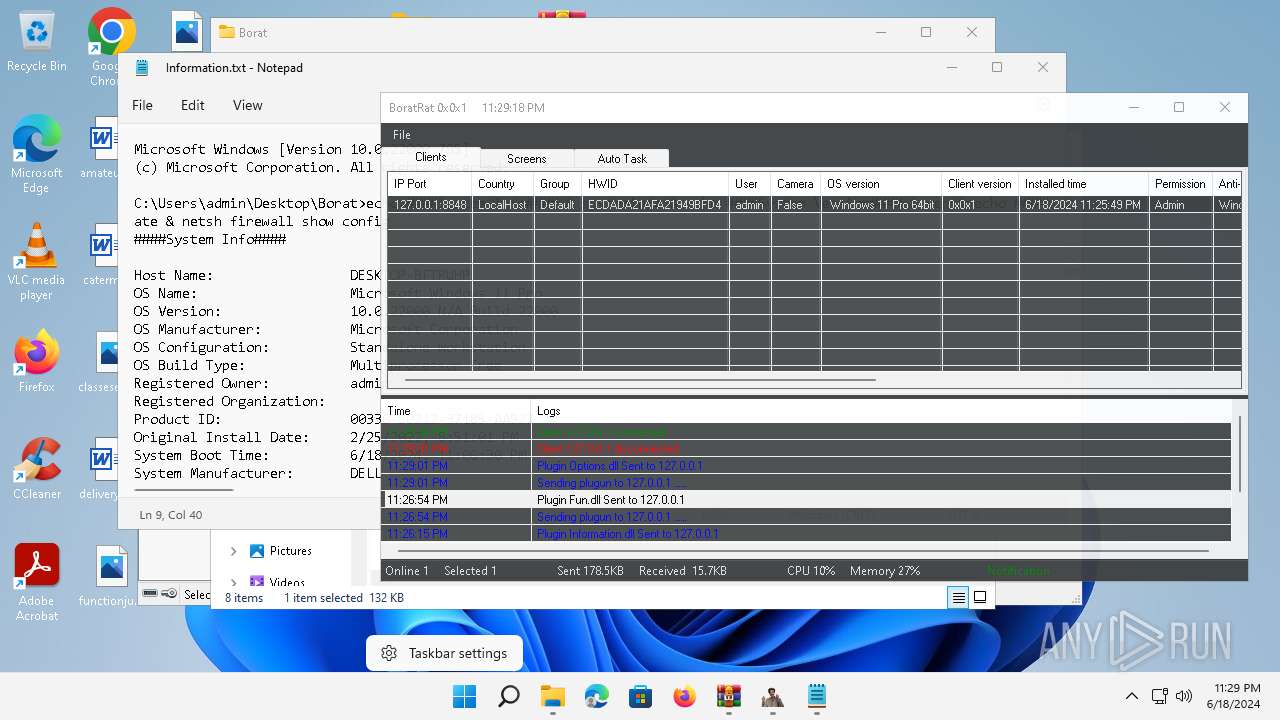Open Notepad's File menu
The image size is (1280, 720).
[143, 105]
